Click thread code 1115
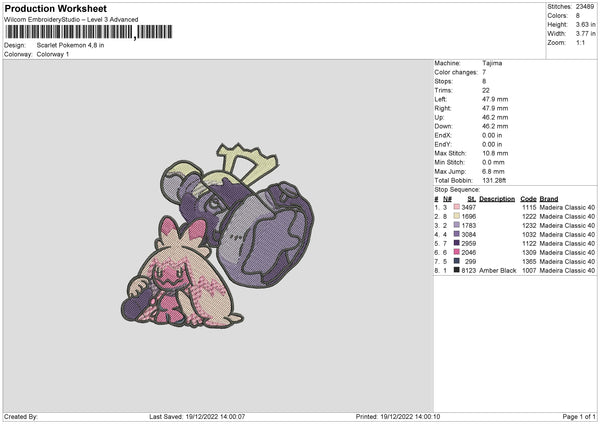The height and width of the screenshot is (424, 600). (529, 207)
